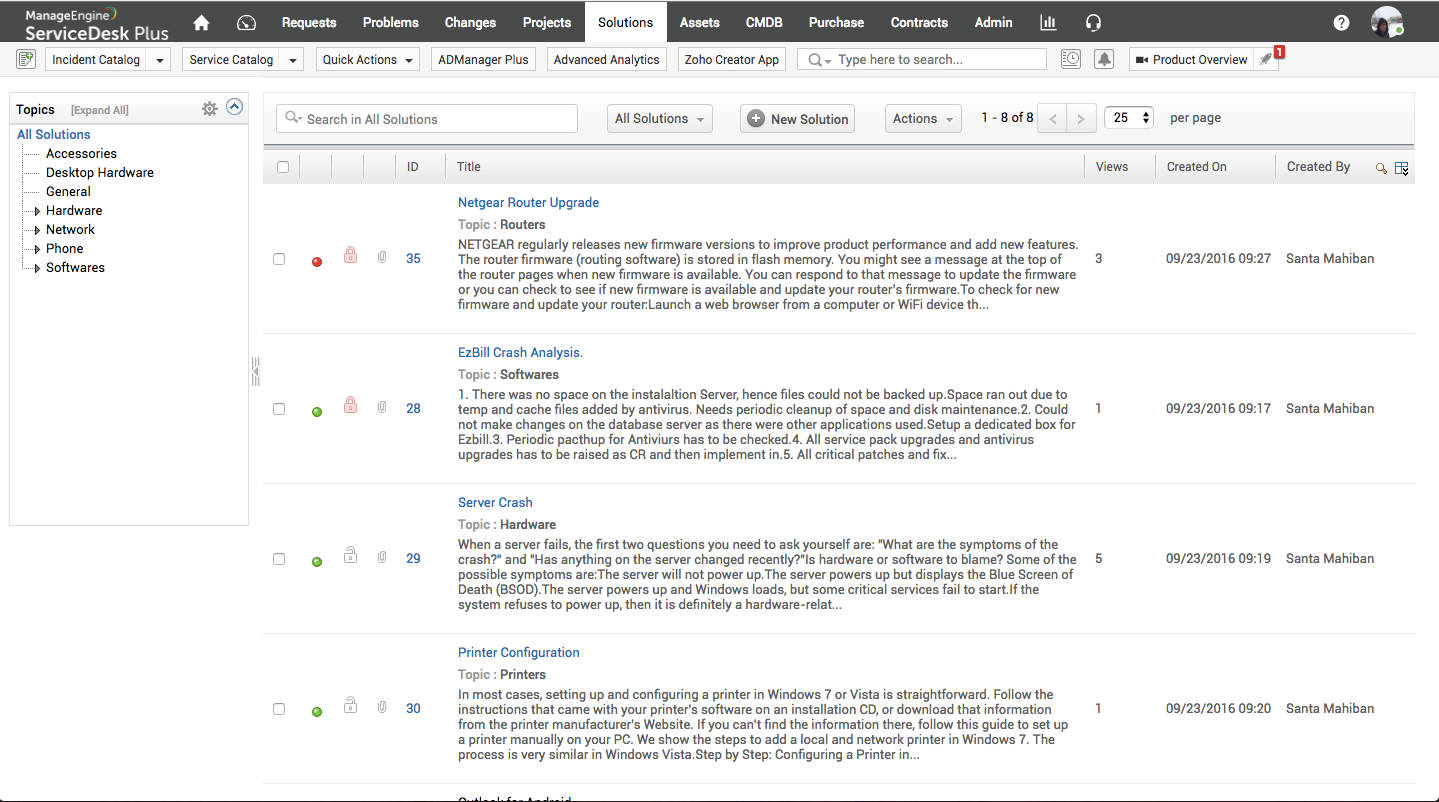
Task: Switch to the Assets tab
Action: (x=699, y=22)
